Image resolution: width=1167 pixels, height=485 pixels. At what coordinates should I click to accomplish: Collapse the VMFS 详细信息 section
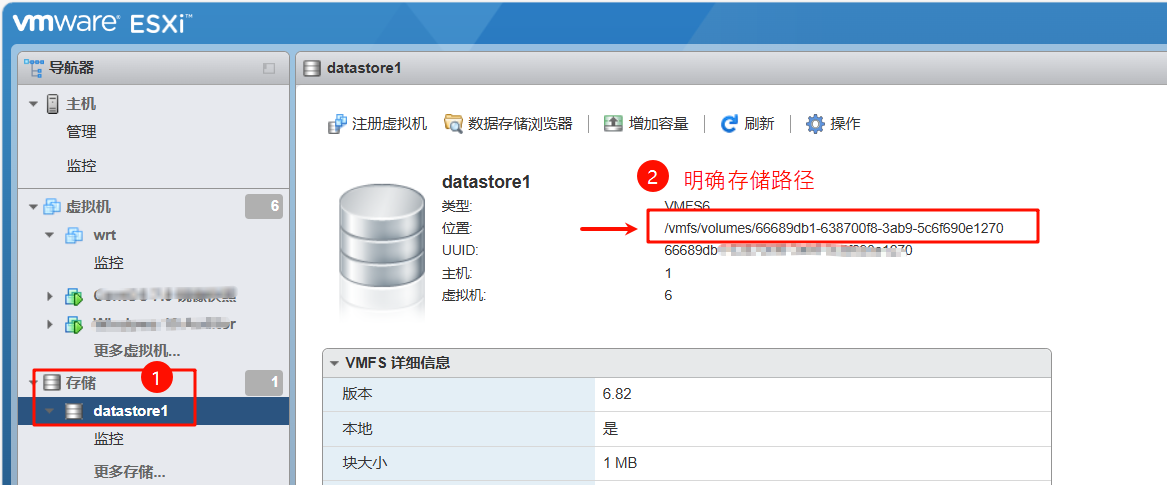click(x=334, y=363)
